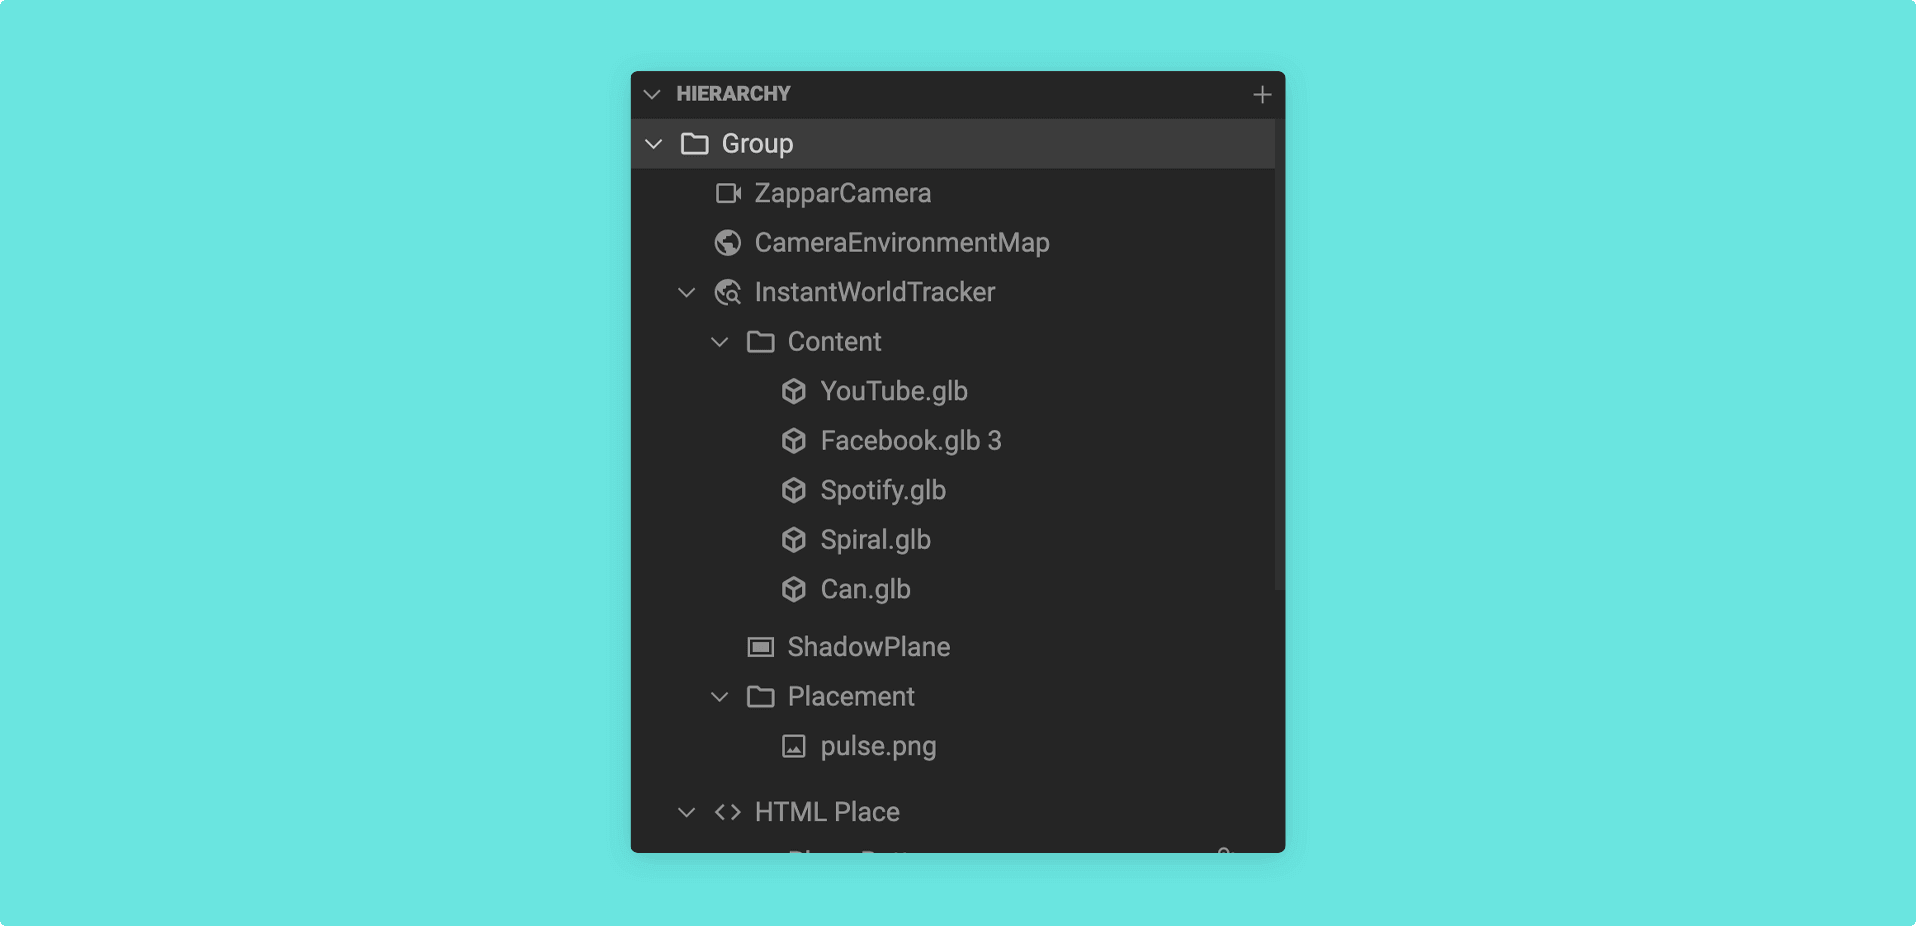This screenshot has width=1916, height=926.
Task: Click the ShadowPlane rectangle icon
Action: click(761, 647)
